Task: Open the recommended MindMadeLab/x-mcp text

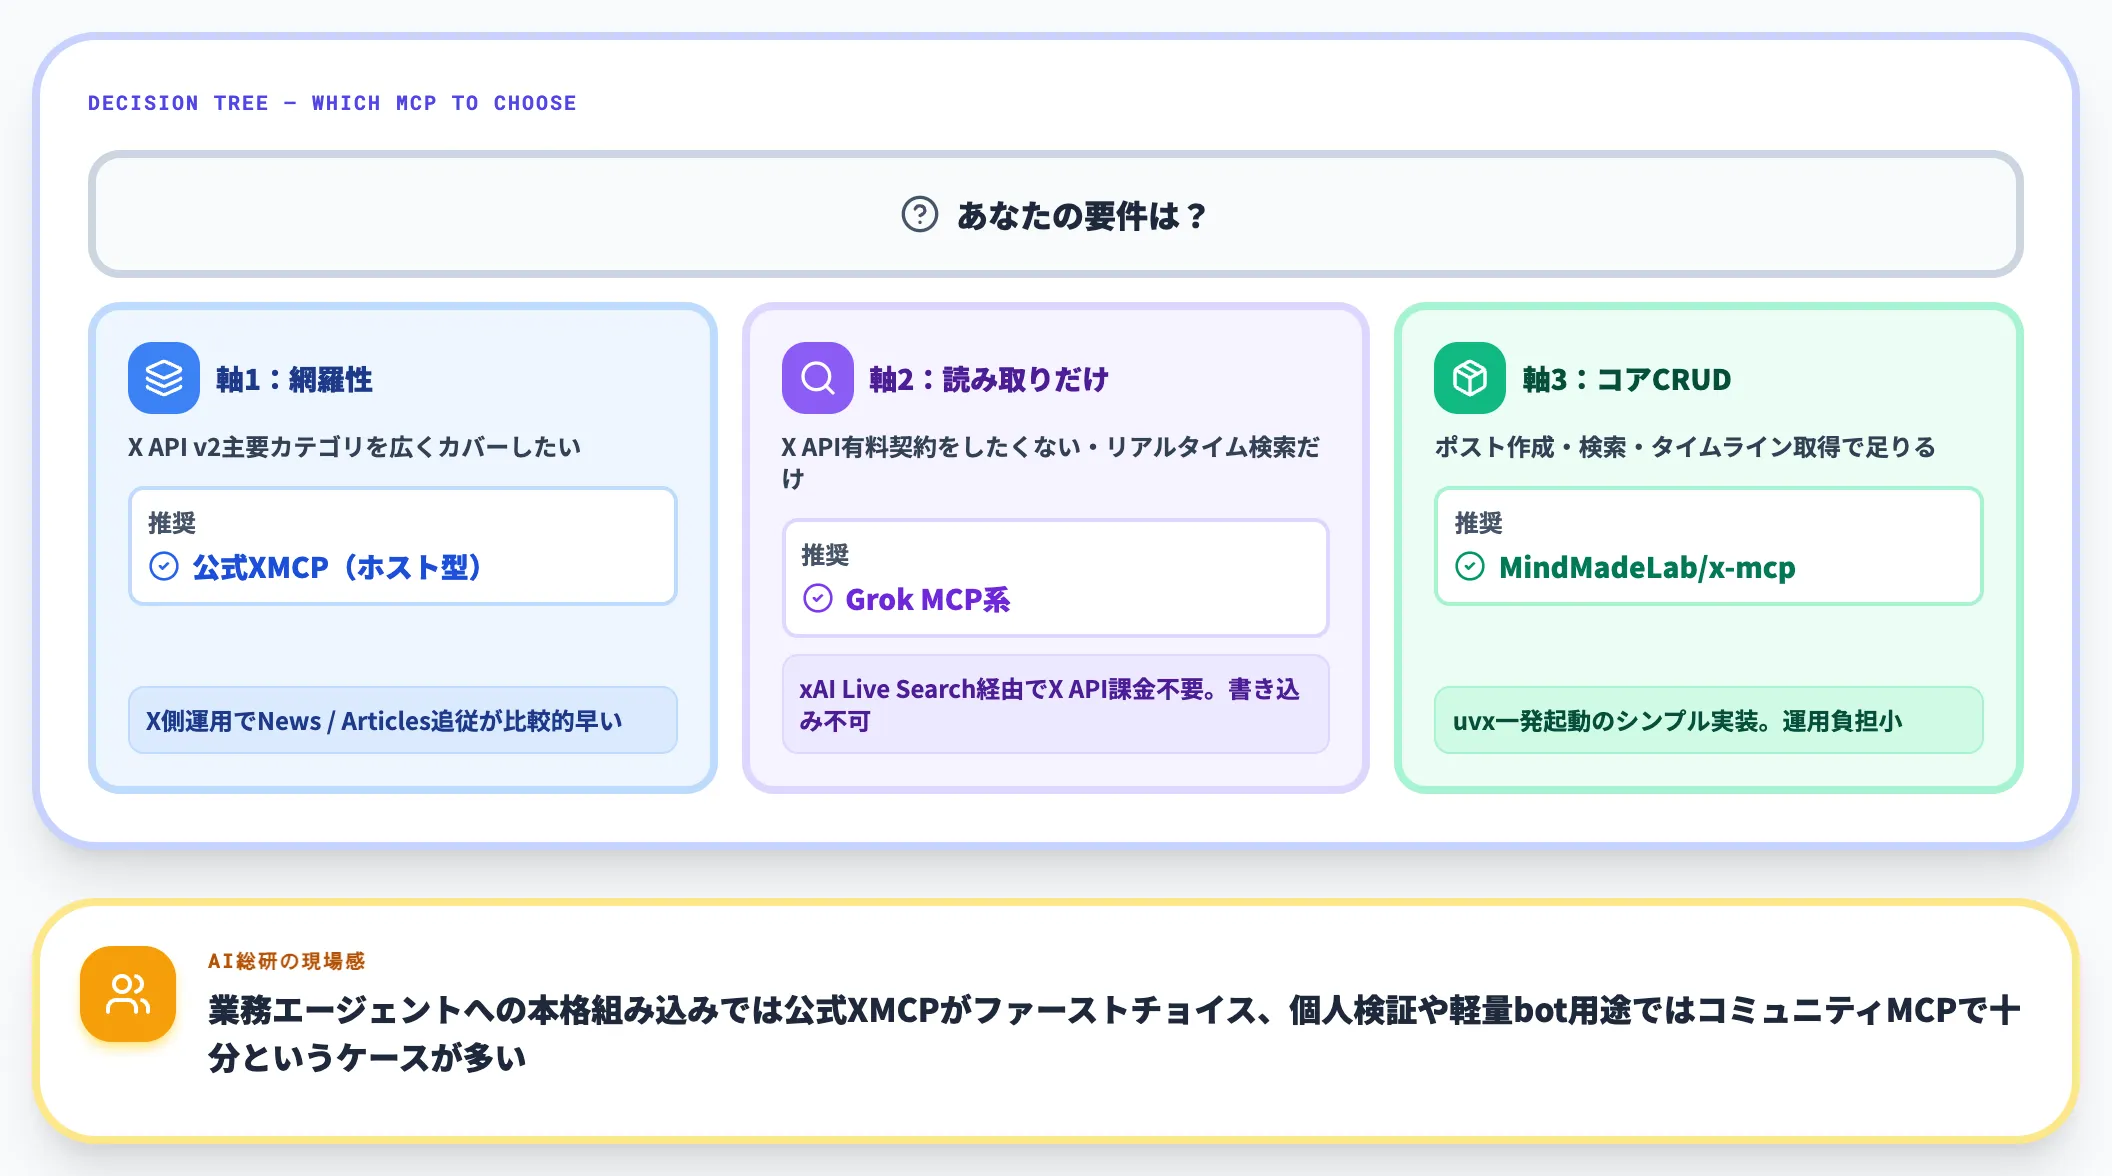Action: pos(1647,567)
